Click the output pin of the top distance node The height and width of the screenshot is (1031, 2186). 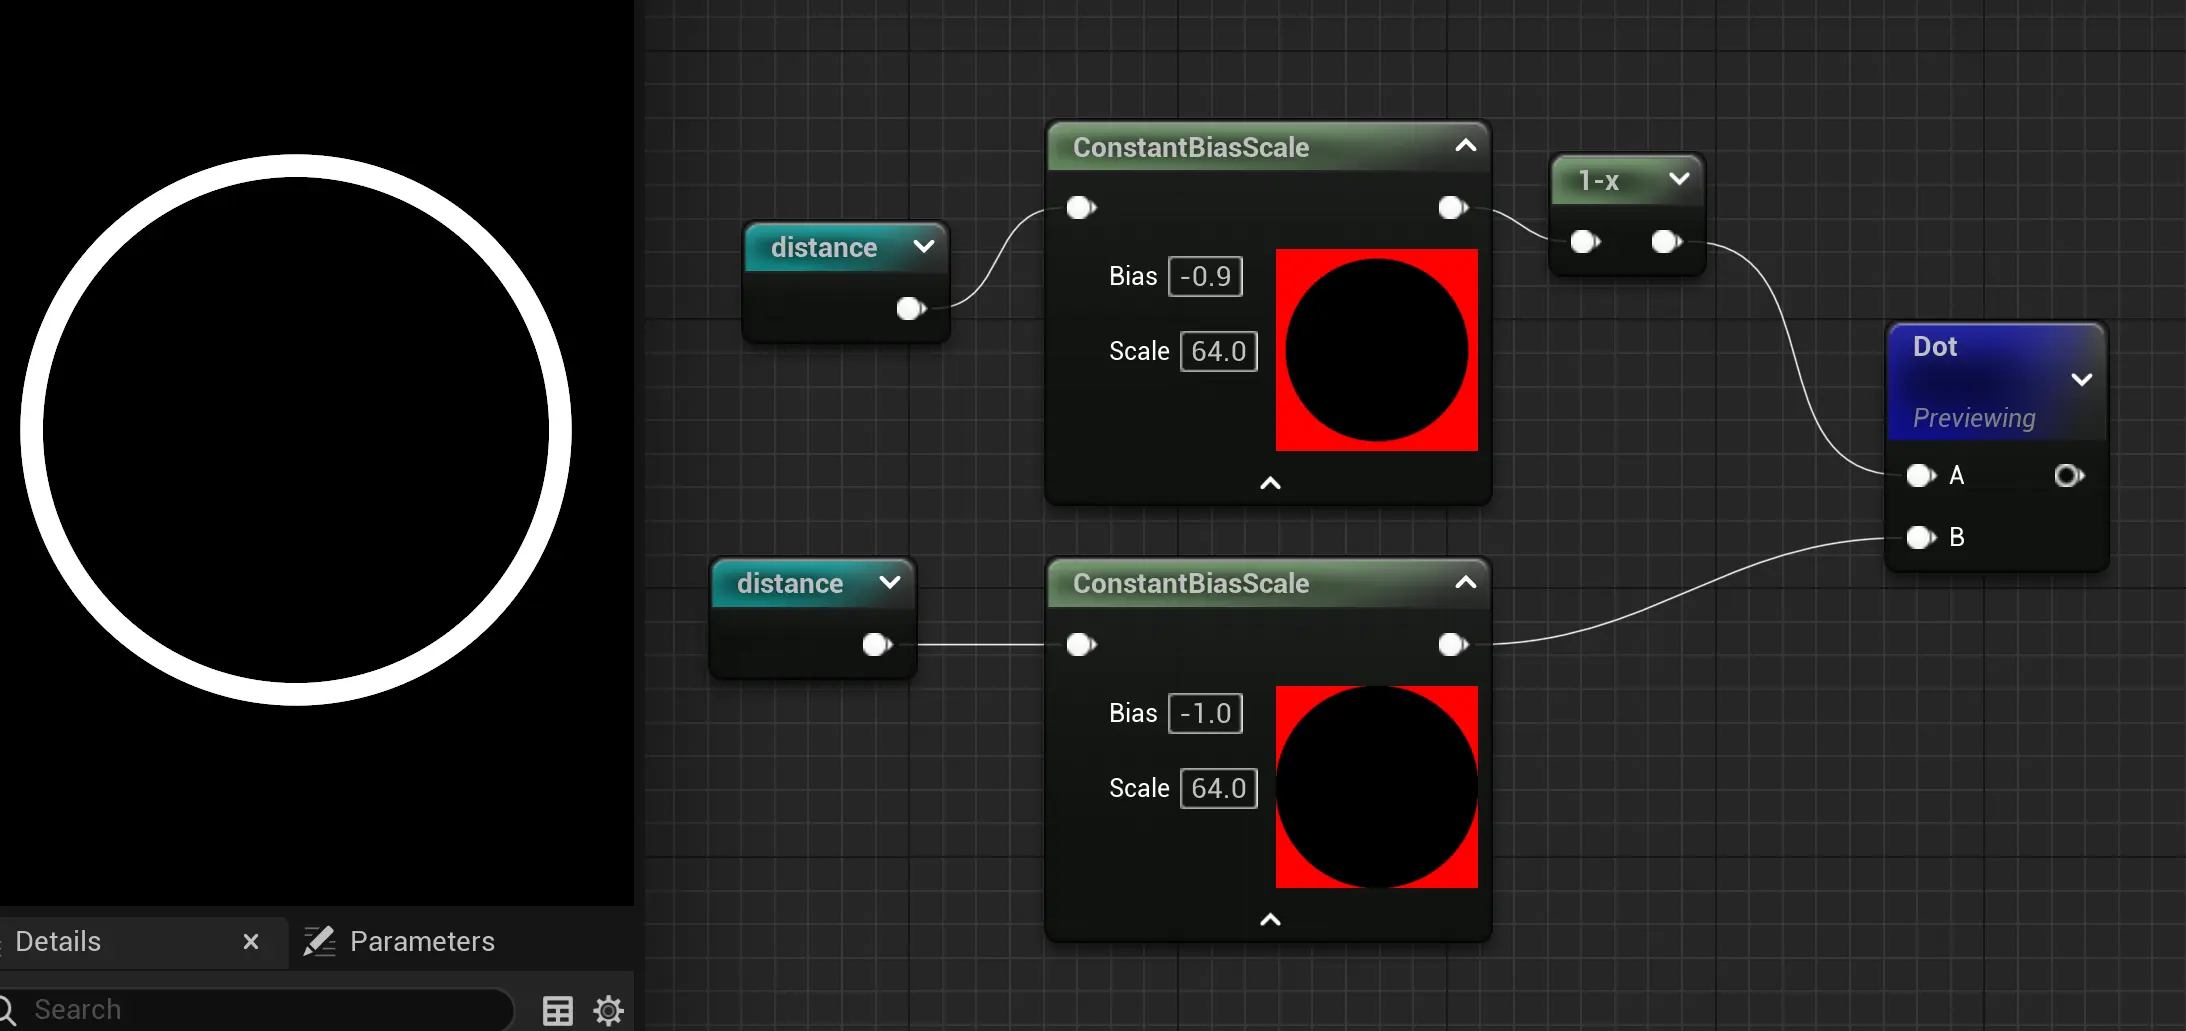(910, 308)
